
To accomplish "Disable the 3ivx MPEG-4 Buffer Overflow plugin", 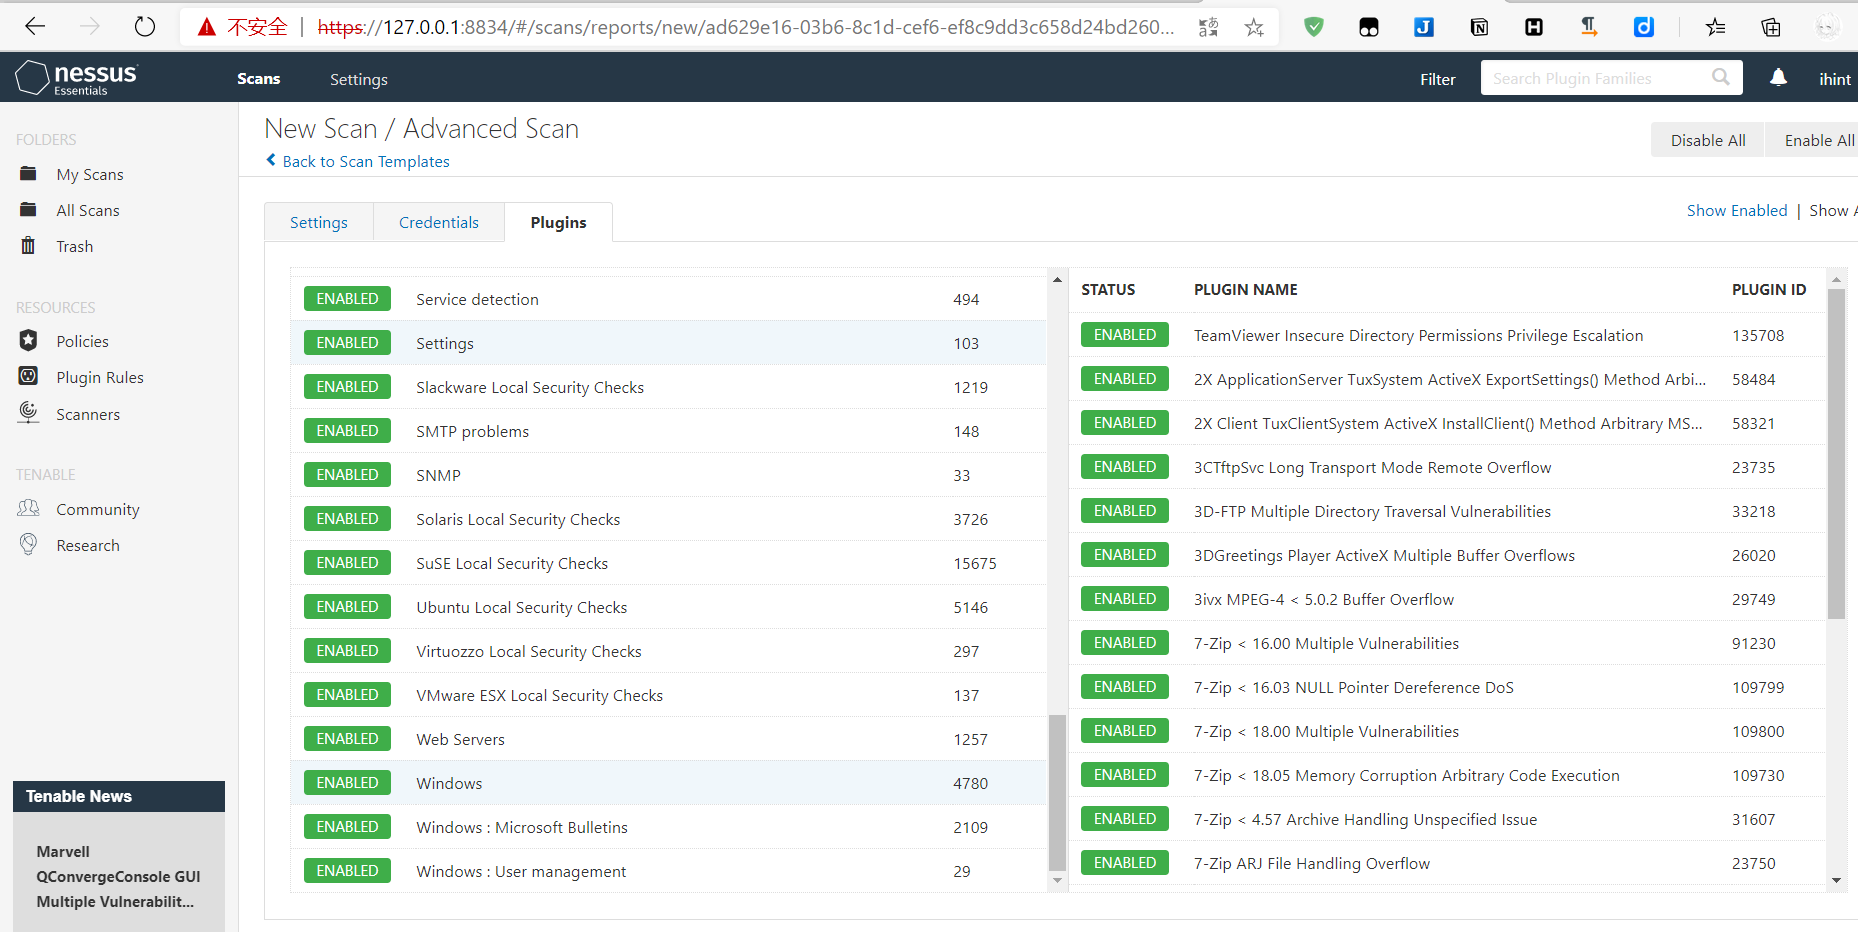I will pyautogui.click(x=1124, y=599).
